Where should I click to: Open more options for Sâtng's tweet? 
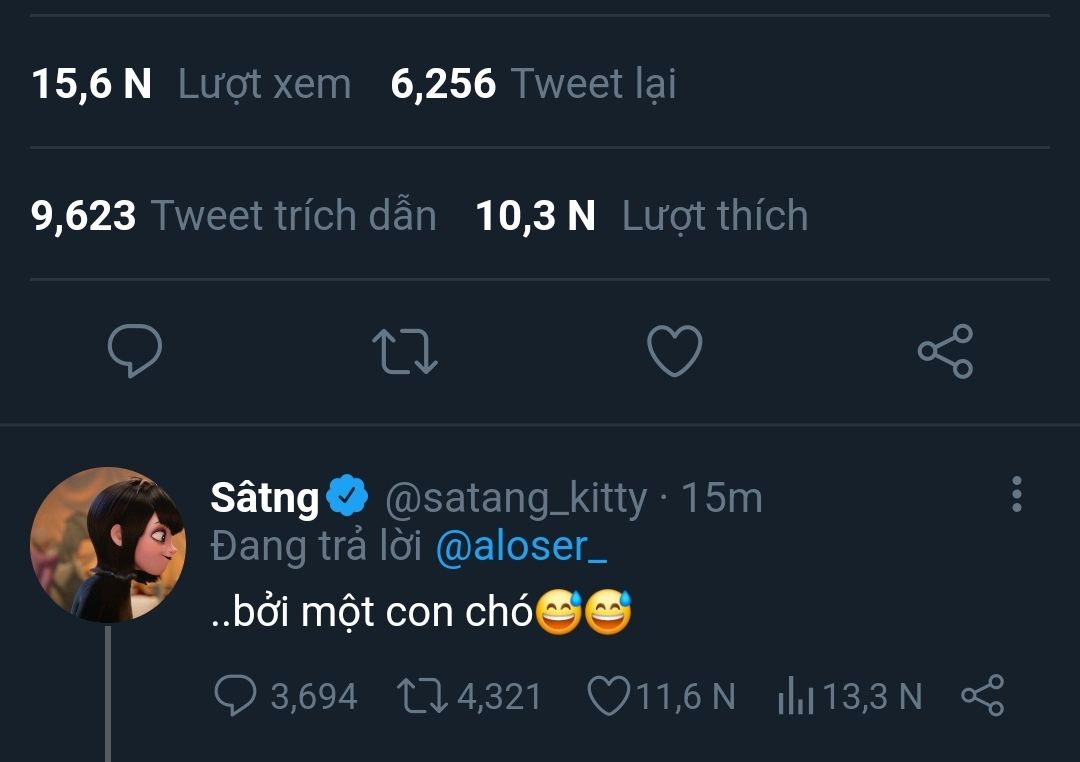coord(1017,494)
